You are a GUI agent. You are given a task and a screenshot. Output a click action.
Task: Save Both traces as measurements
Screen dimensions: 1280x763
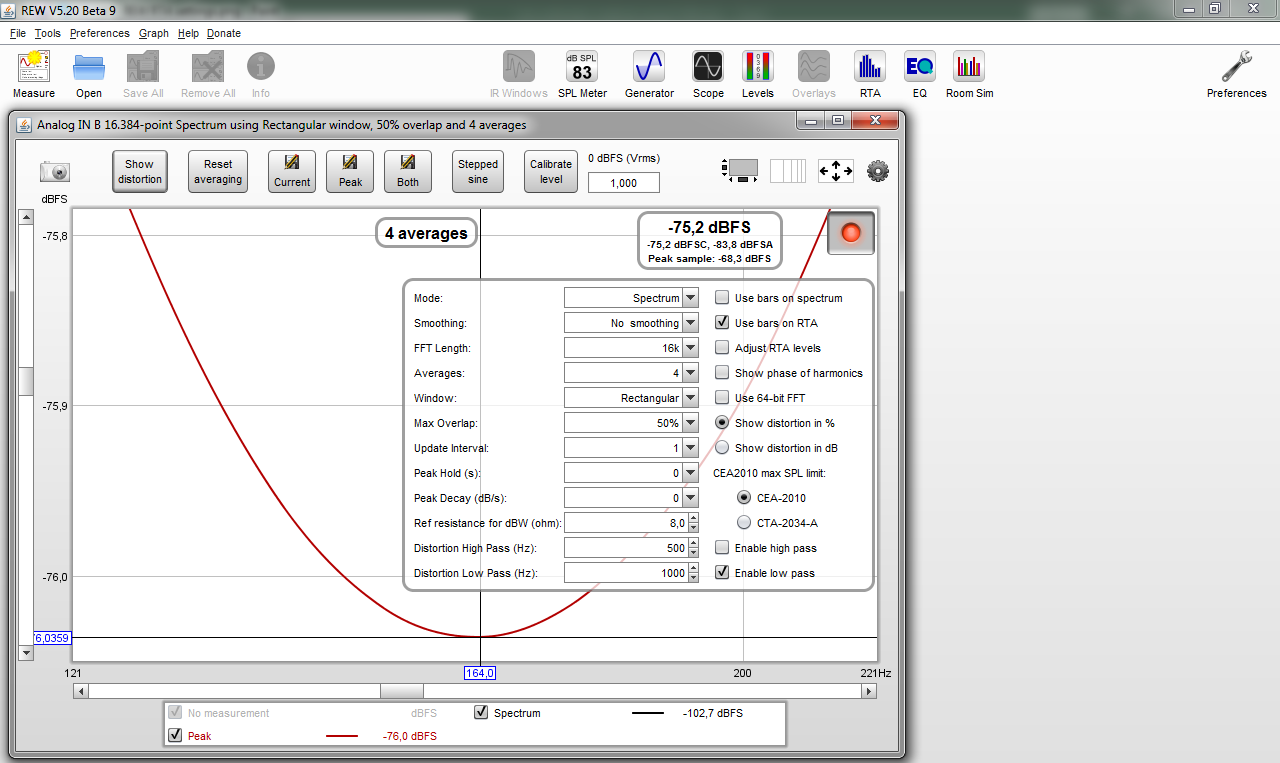408,171
